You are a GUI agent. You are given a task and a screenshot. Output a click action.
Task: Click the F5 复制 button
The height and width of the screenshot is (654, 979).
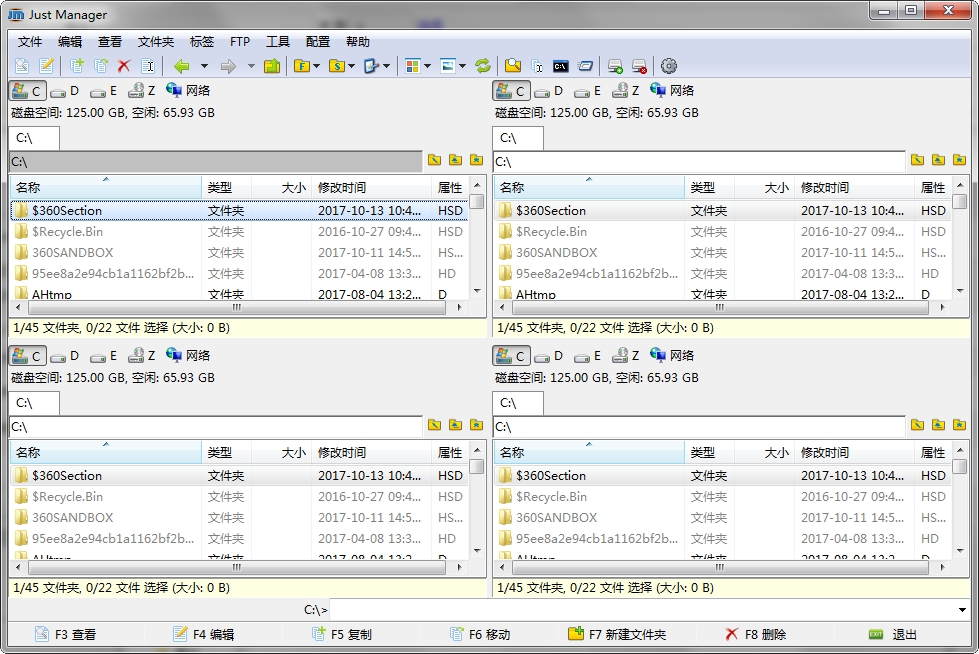click(341, 634)
